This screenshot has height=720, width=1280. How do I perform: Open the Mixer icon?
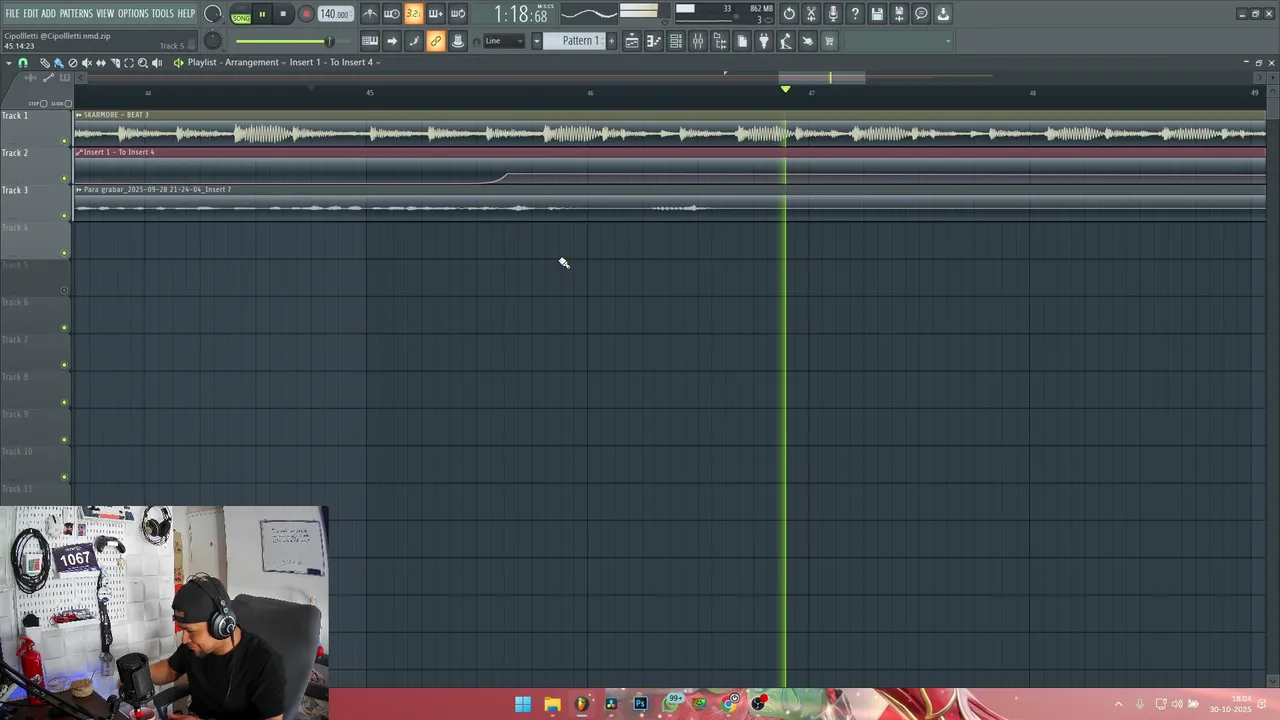tap(698, 41)
